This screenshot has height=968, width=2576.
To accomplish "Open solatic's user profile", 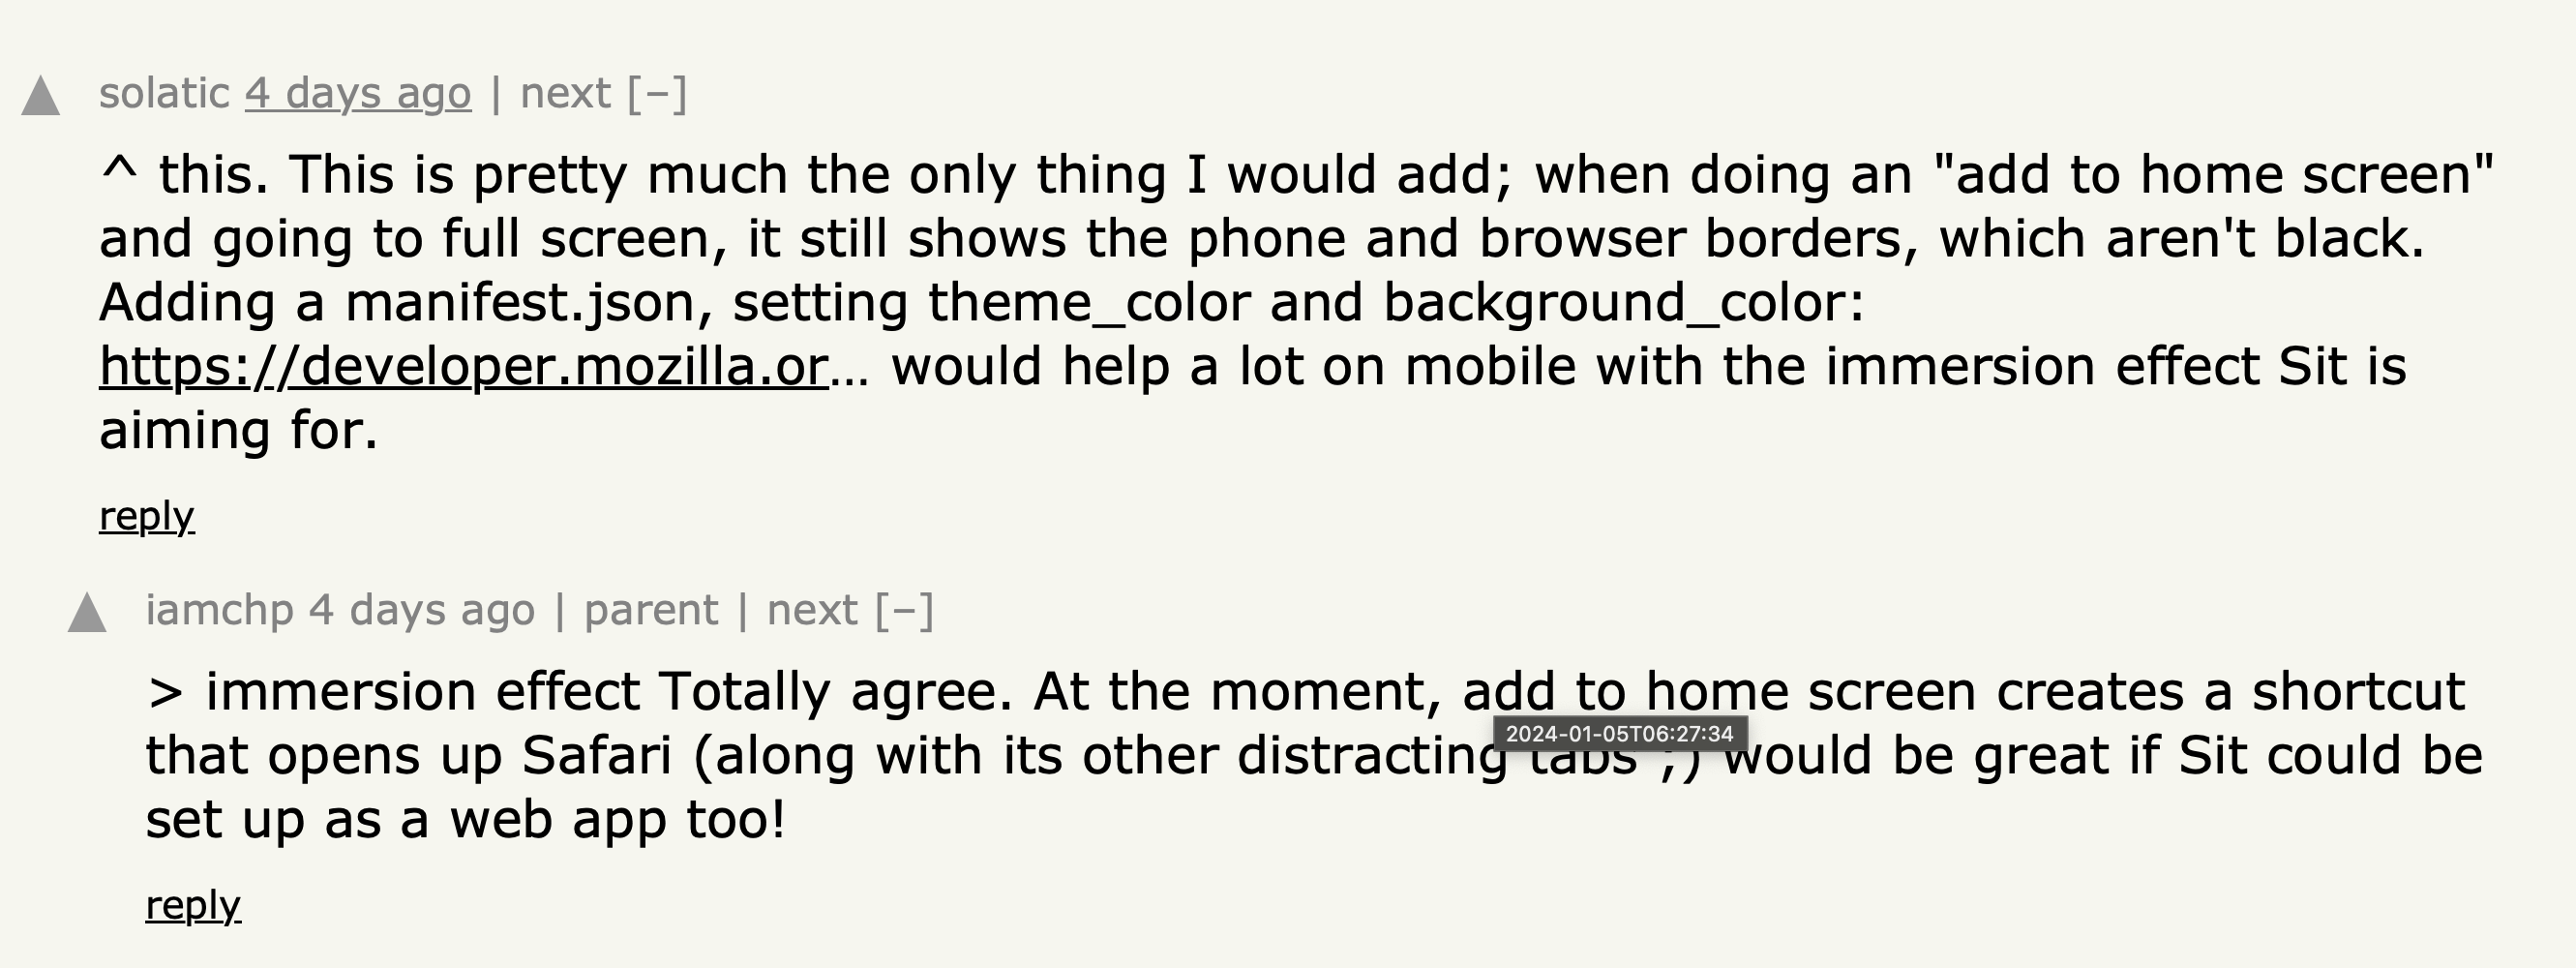I will pyautogui.click(x=165, y=93).
